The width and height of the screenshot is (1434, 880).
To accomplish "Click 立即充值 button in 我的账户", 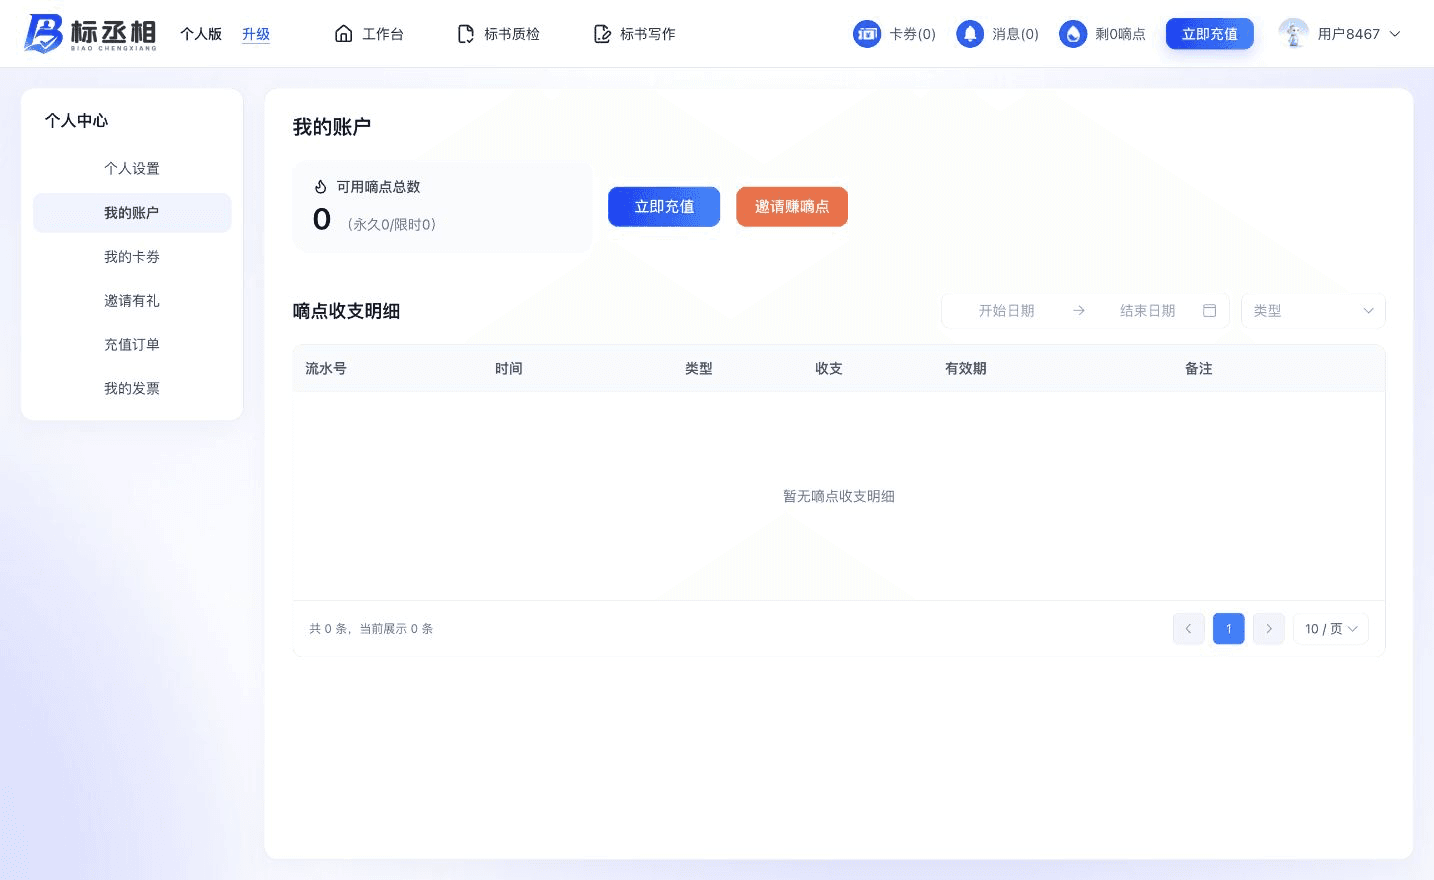I will [x=664, y=207].
